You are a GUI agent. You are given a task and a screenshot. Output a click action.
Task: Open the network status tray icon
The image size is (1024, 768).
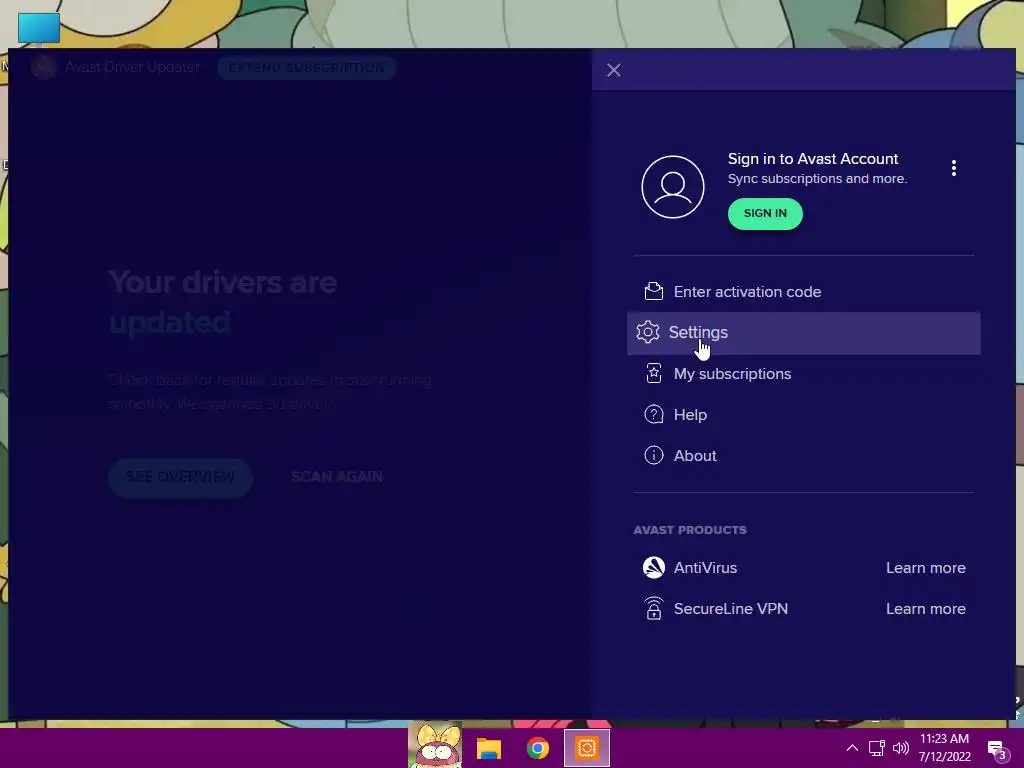click(876, 748)
